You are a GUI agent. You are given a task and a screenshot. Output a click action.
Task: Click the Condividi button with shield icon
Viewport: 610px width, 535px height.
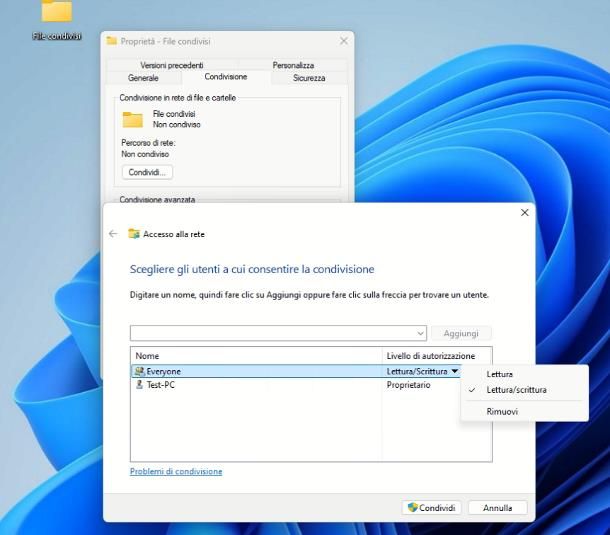[x=431, y=508]
